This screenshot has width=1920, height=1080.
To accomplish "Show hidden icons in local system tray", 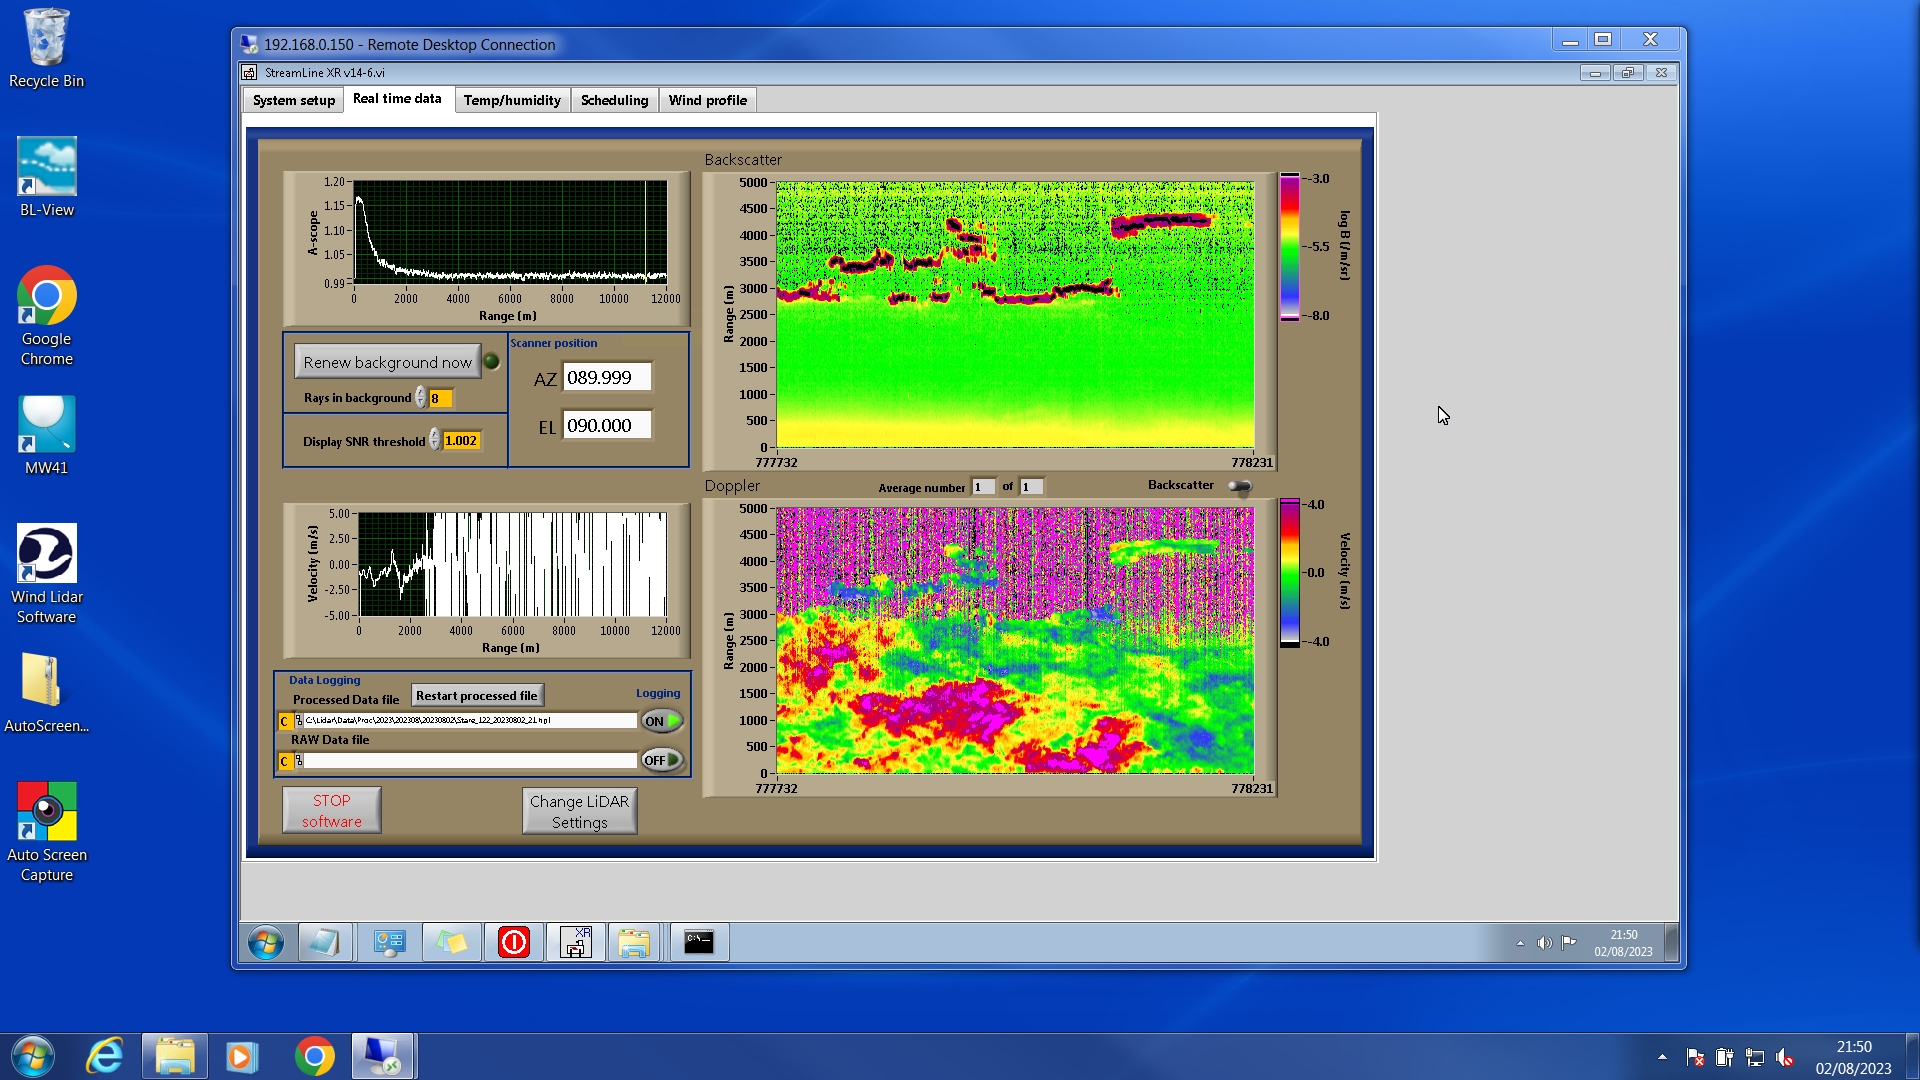I will click(x=1662, y=1057).
